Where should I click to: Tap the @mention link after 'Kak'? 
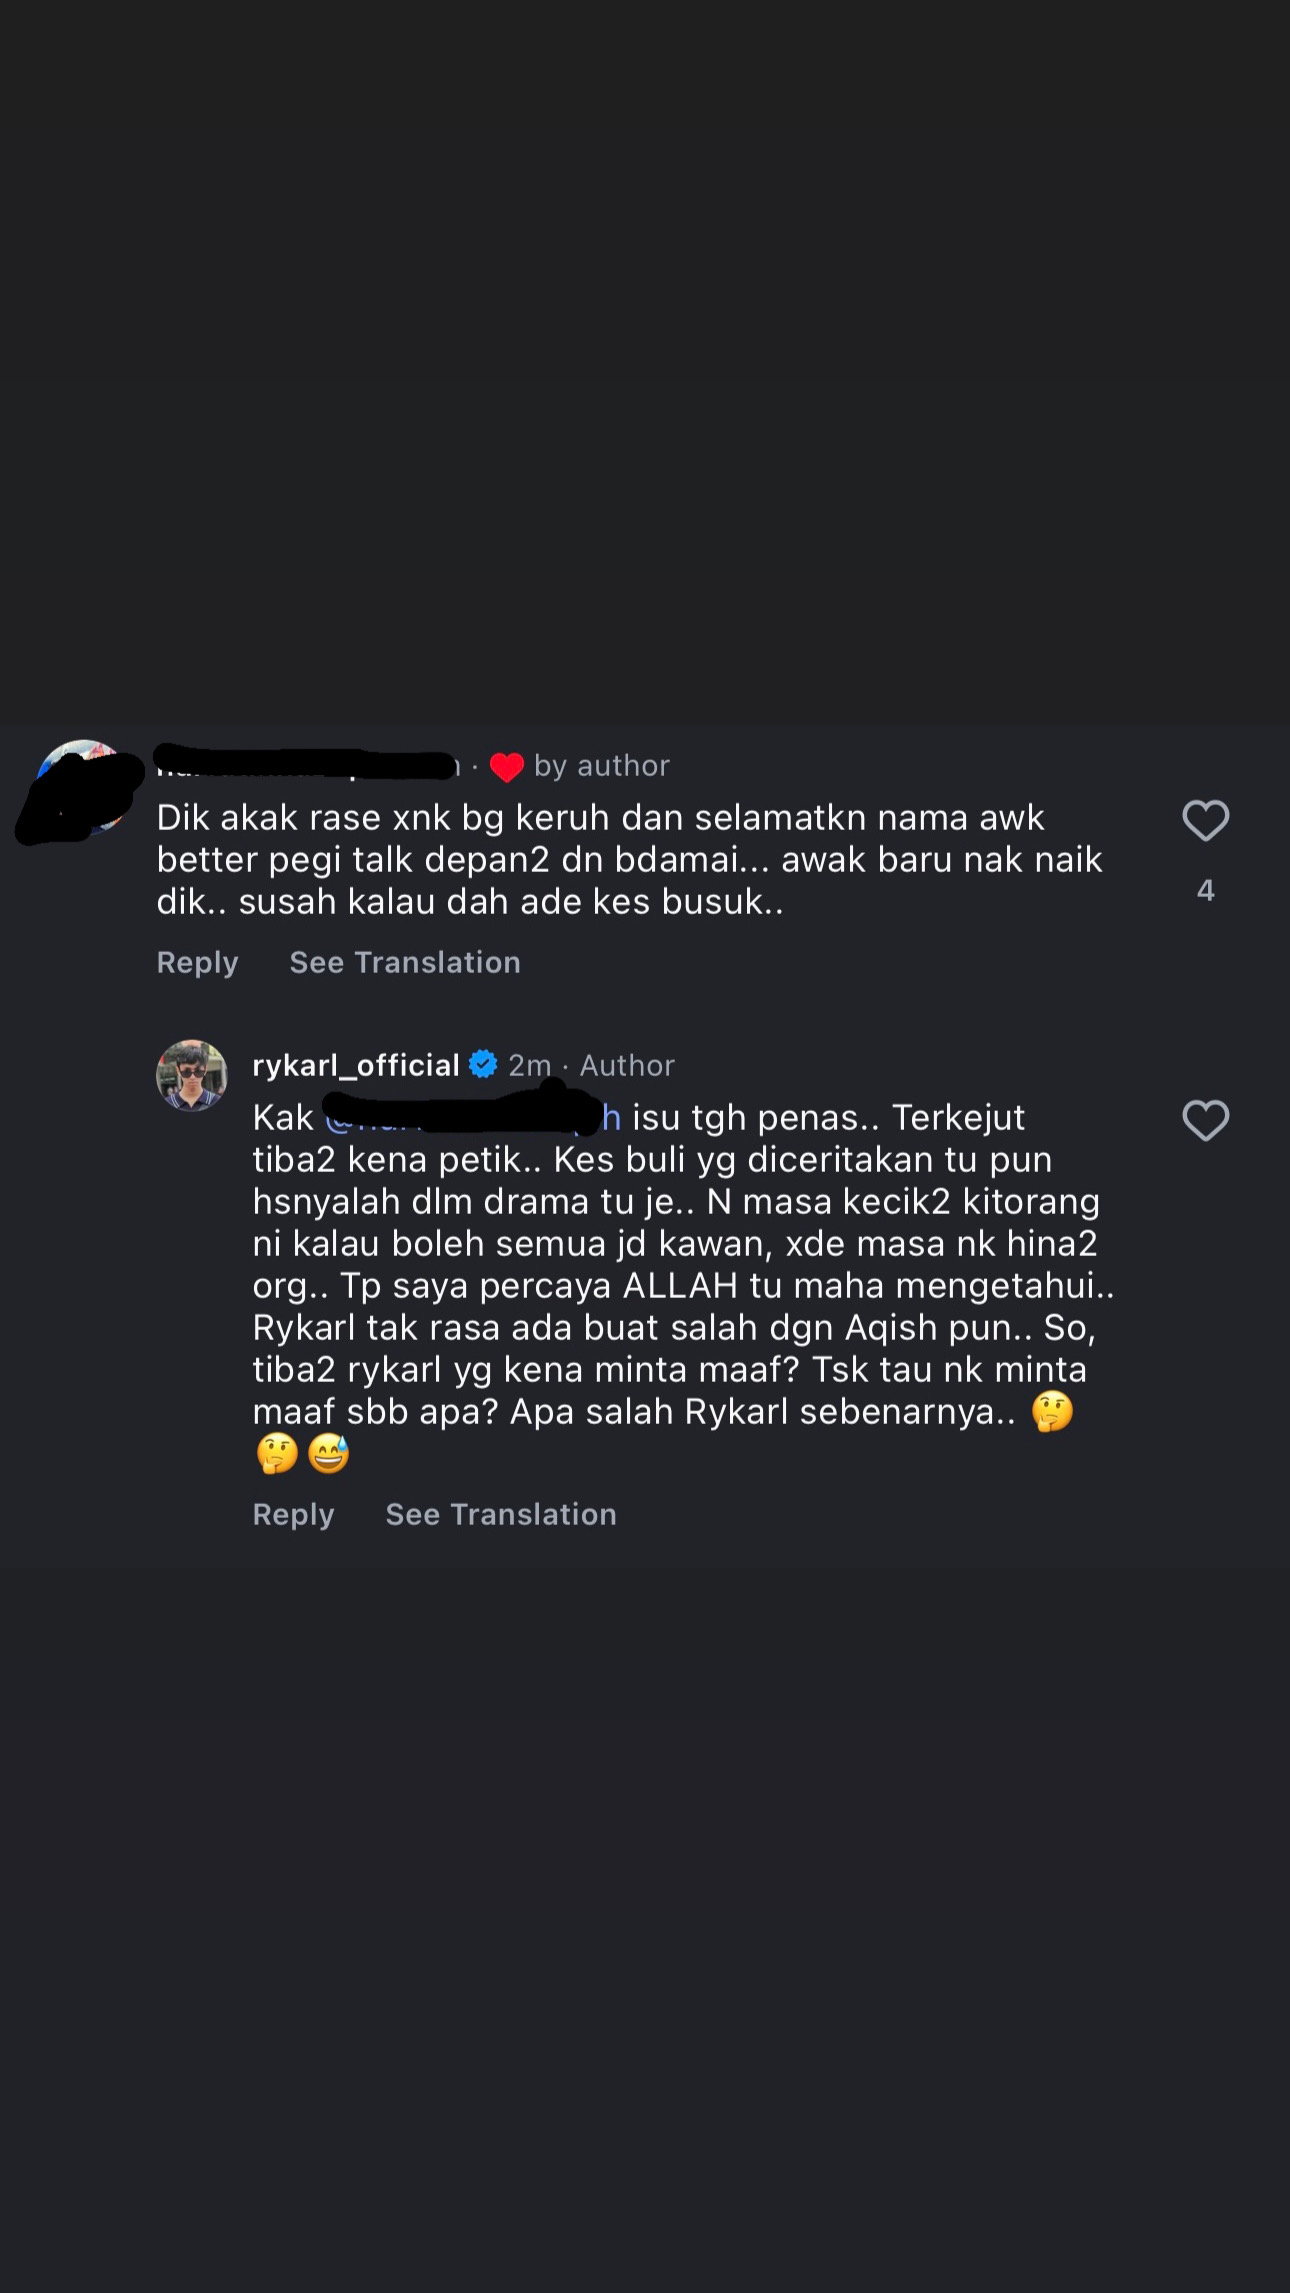click(x=474, y=1117)
